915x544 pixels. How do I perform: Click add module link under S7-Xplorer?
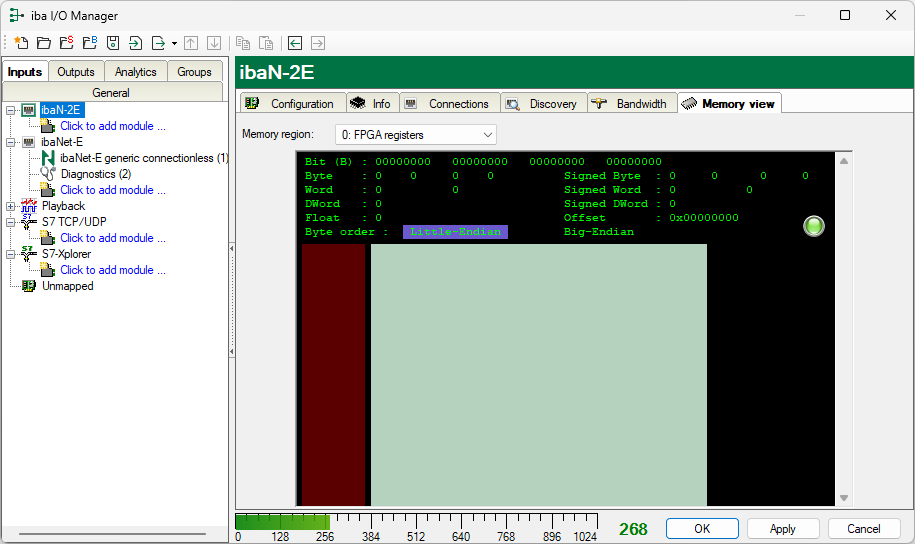[112, 270]
